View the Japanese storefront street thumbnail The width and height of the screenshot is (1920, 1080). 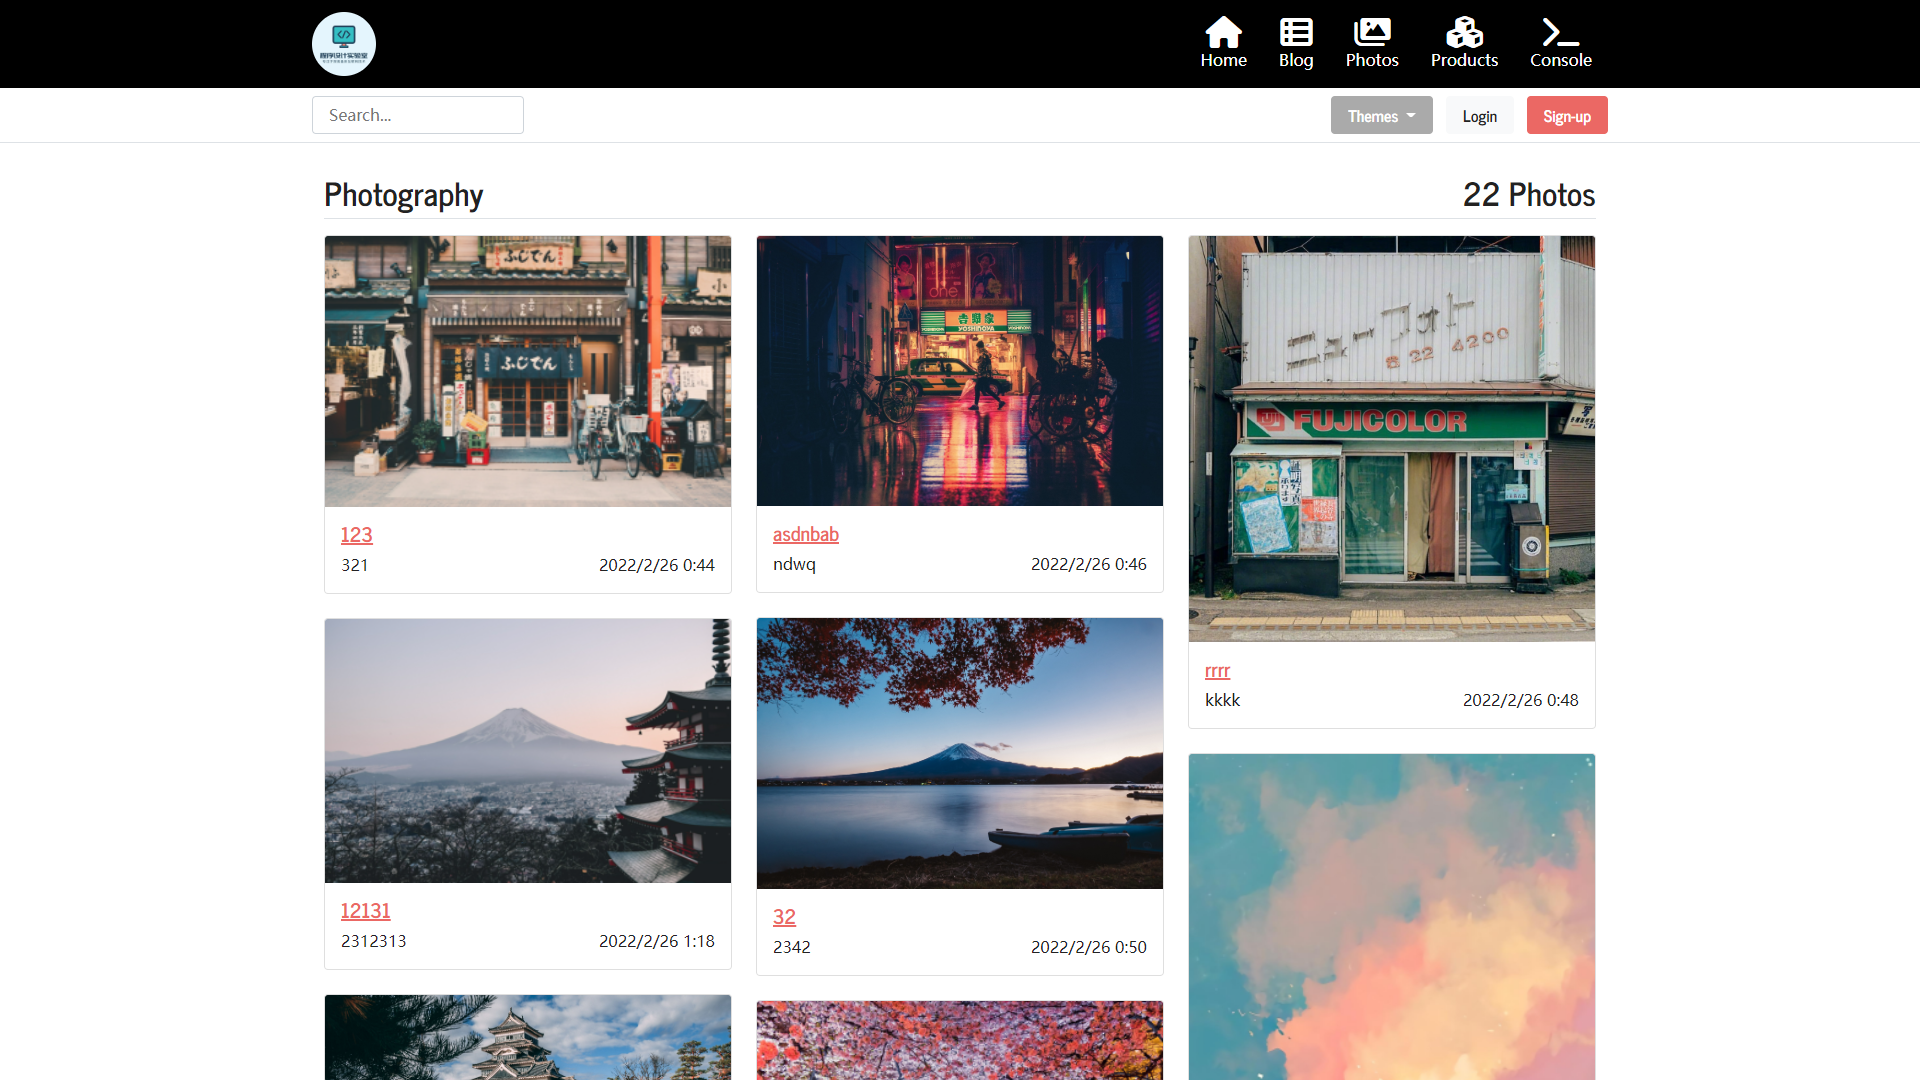click(x=528, y=371)
